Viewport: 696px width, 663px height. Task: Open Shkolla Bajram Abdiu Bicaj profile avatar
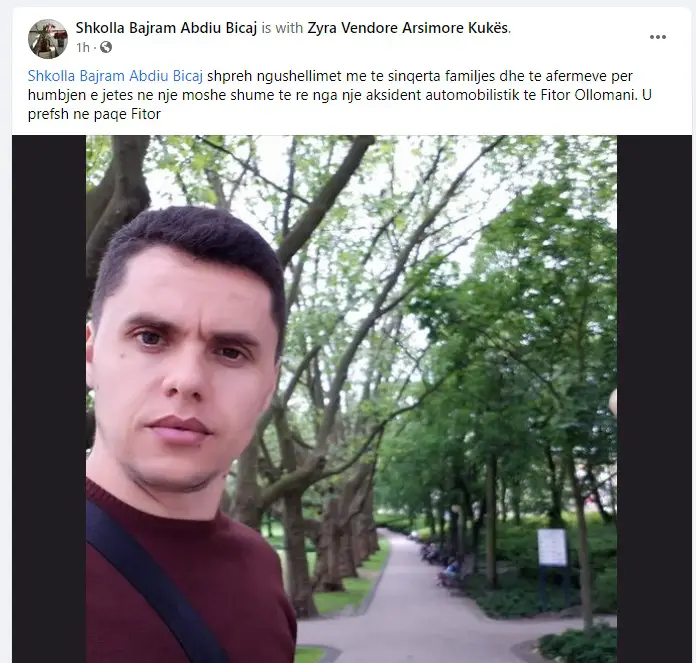(48, 39)
